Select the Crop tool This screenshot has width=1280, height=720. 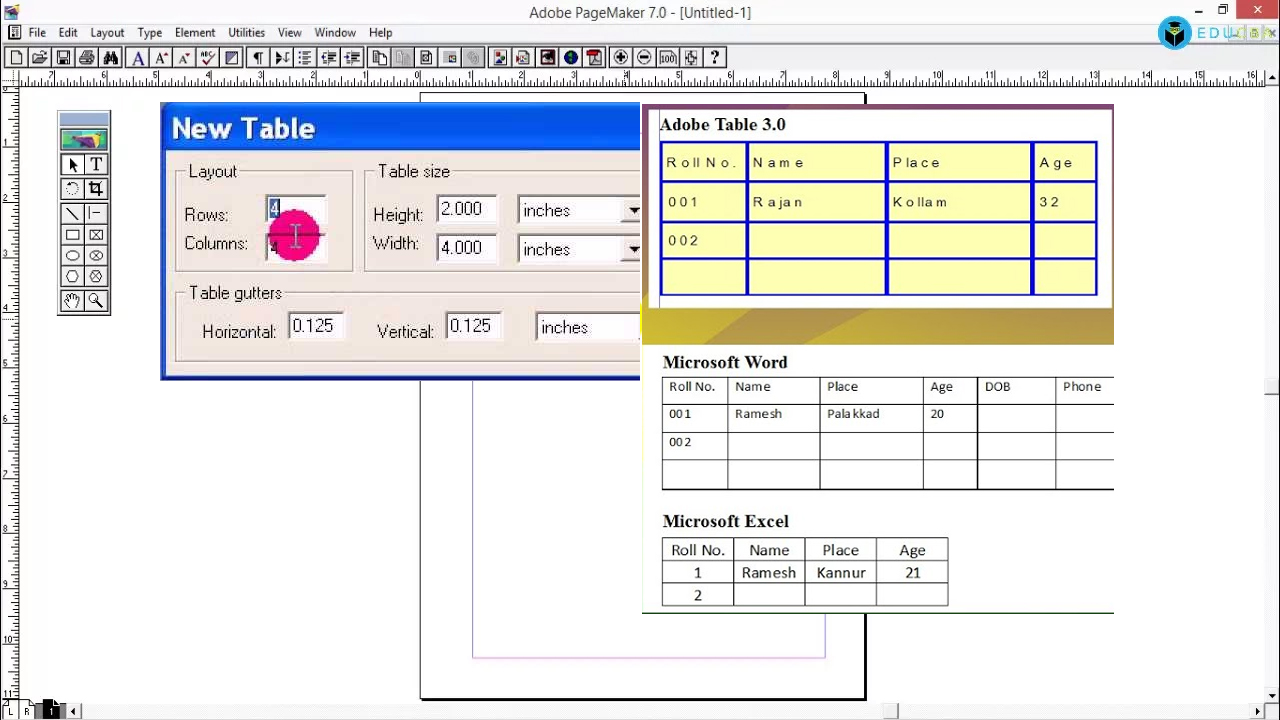(96, 188)
